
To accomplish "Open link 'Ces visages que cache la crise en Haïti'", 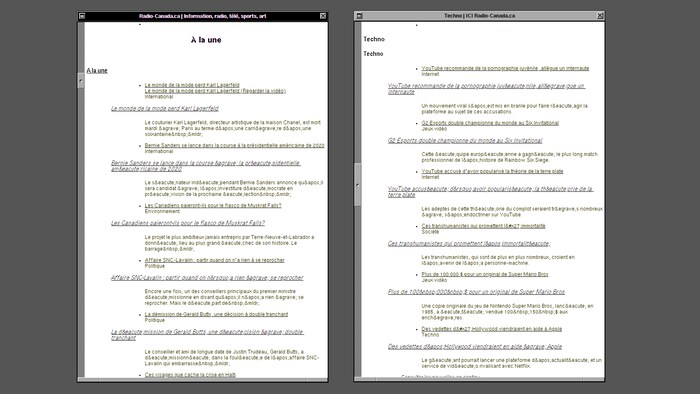I will coord(190,375).
